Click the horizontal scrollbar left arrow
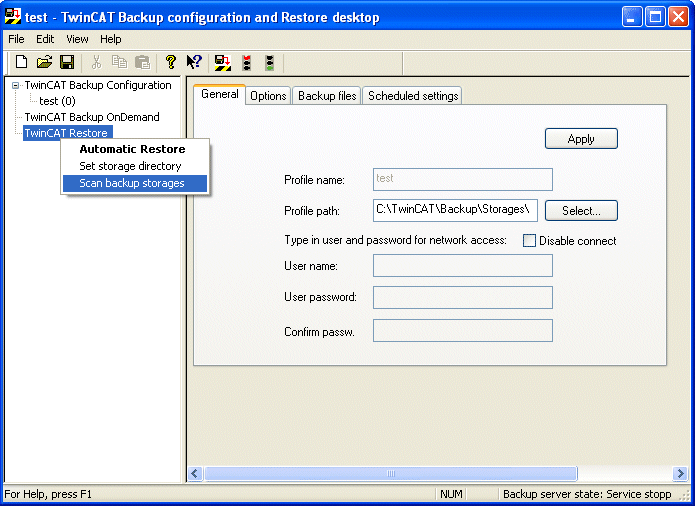This screenshot has height=506, width=695. [195, 473]
